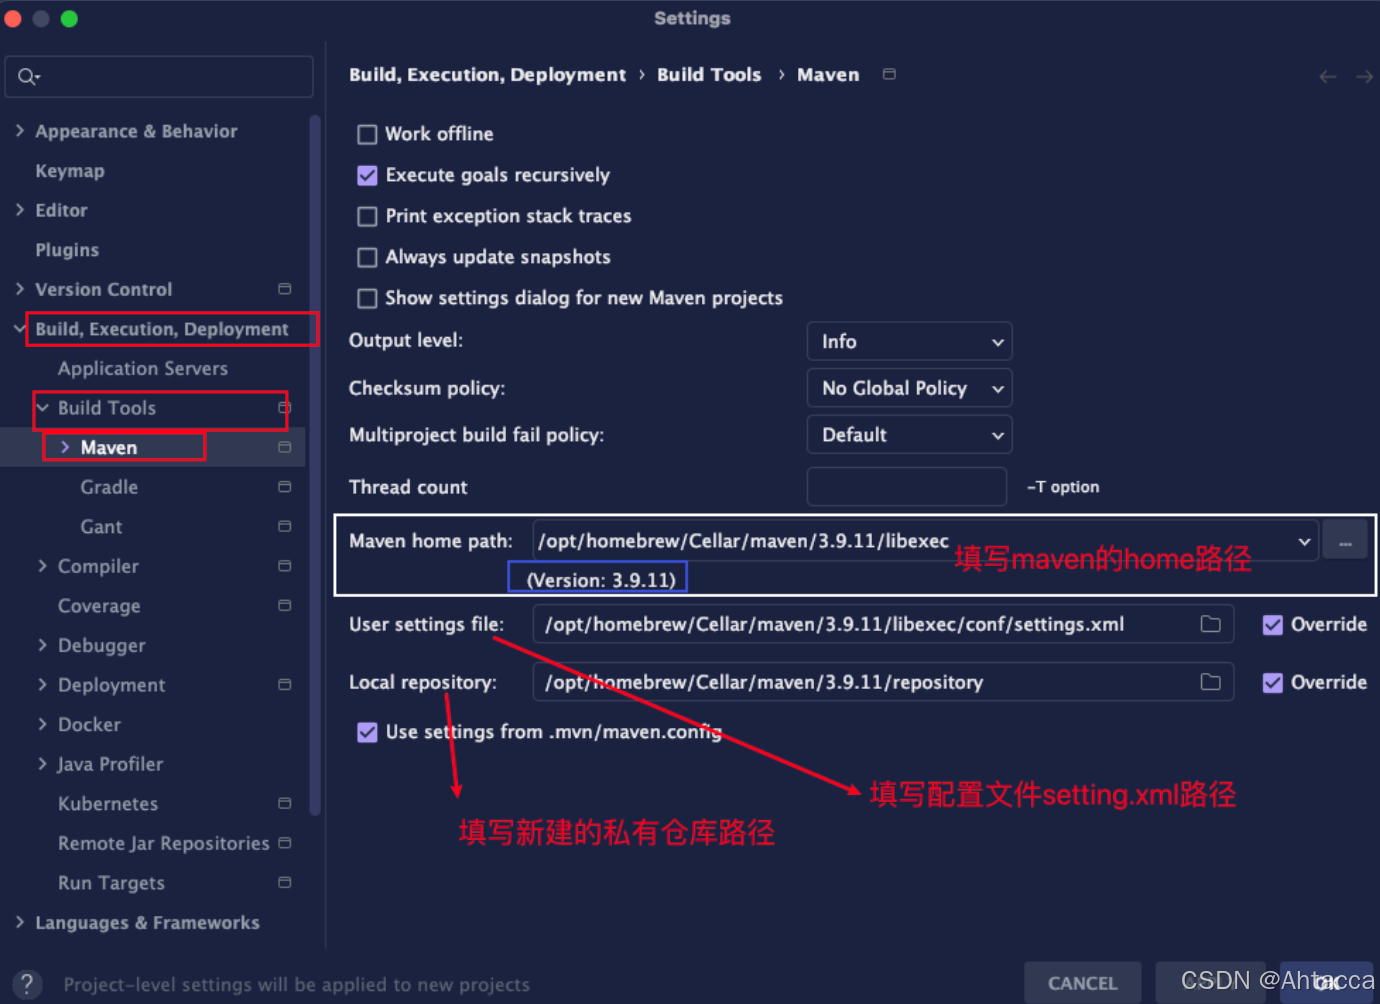Expand the Maven subtree chevron
The width and height of the screenshot is (1380, 1004).
tap(65, 447)
